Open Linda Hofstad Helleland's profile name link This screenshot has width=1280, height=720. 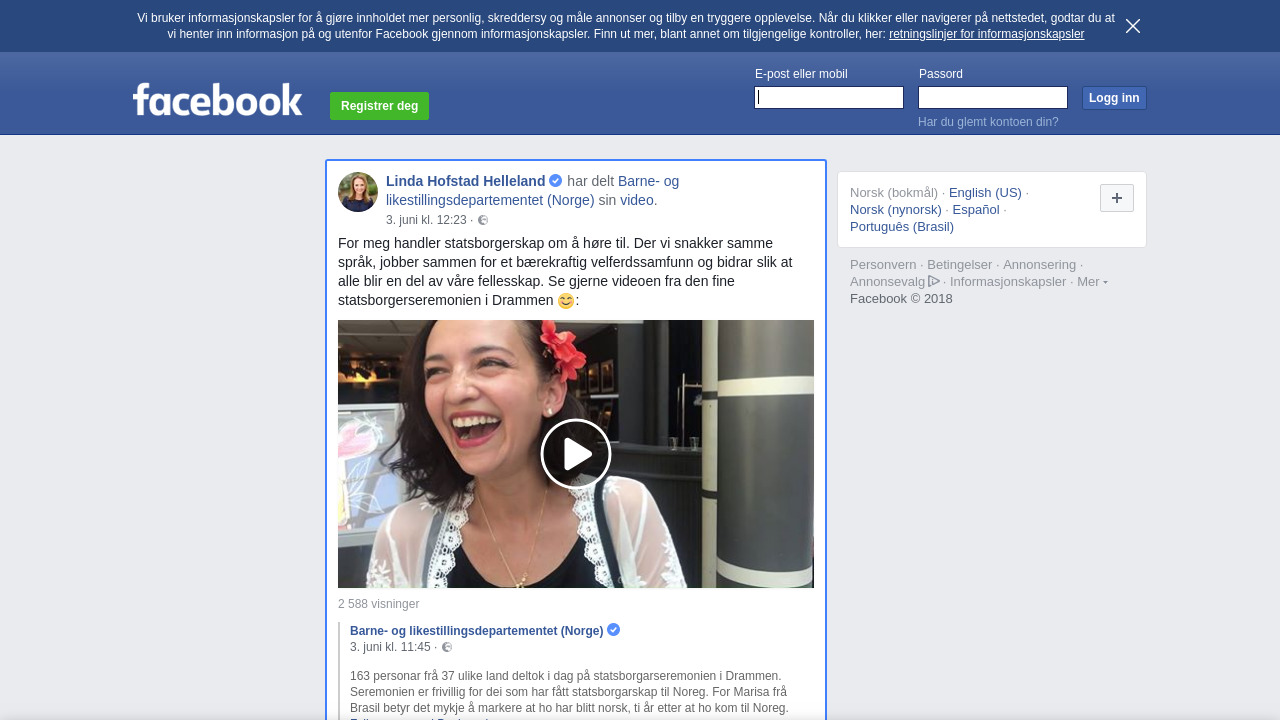point(466,181)
